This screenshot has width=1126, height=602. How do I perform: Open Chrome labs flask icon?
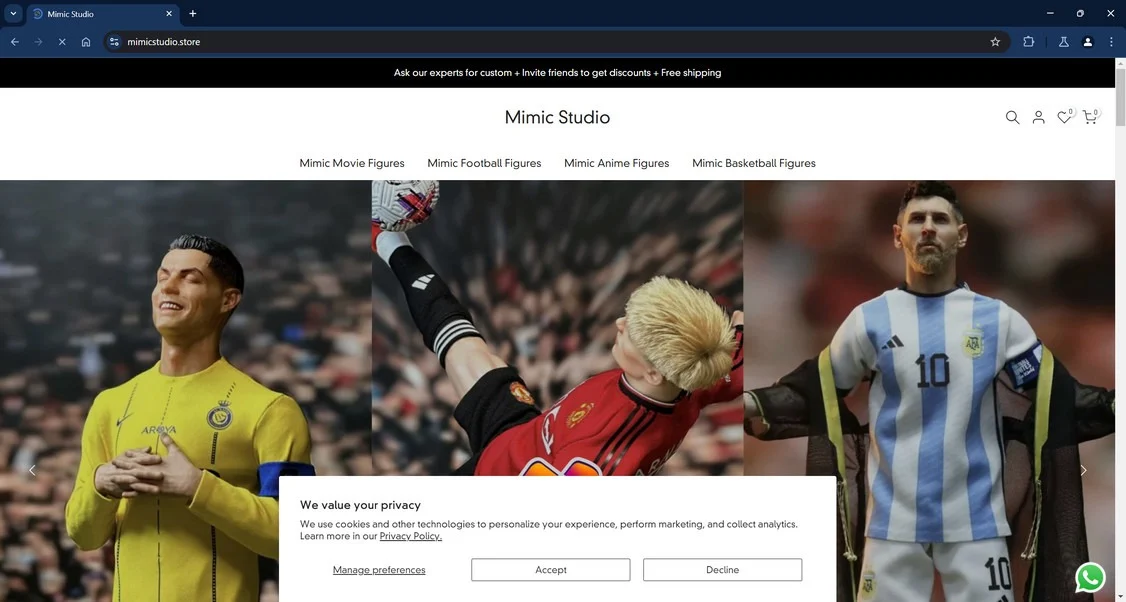pos(1064,42)
